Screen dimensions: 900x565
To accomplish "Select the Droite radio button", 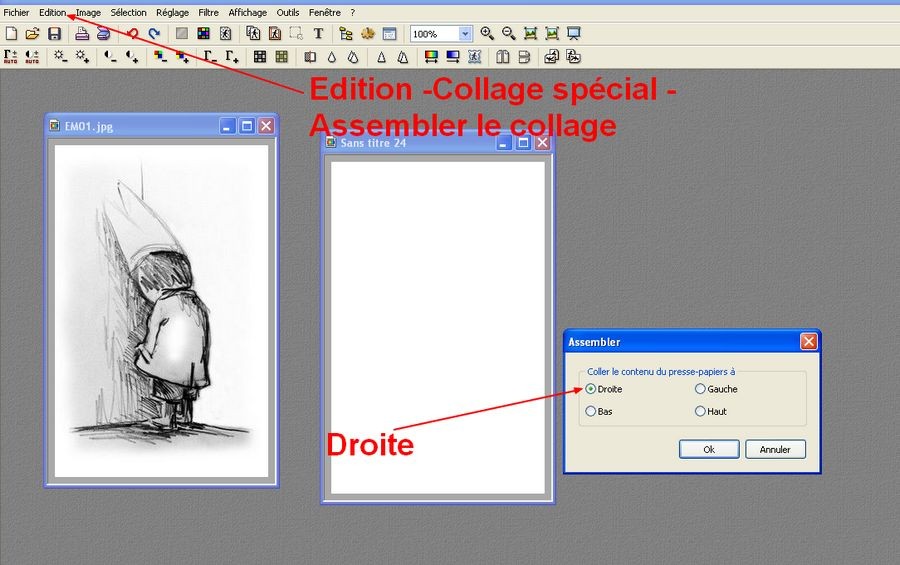I will [591, 389].
